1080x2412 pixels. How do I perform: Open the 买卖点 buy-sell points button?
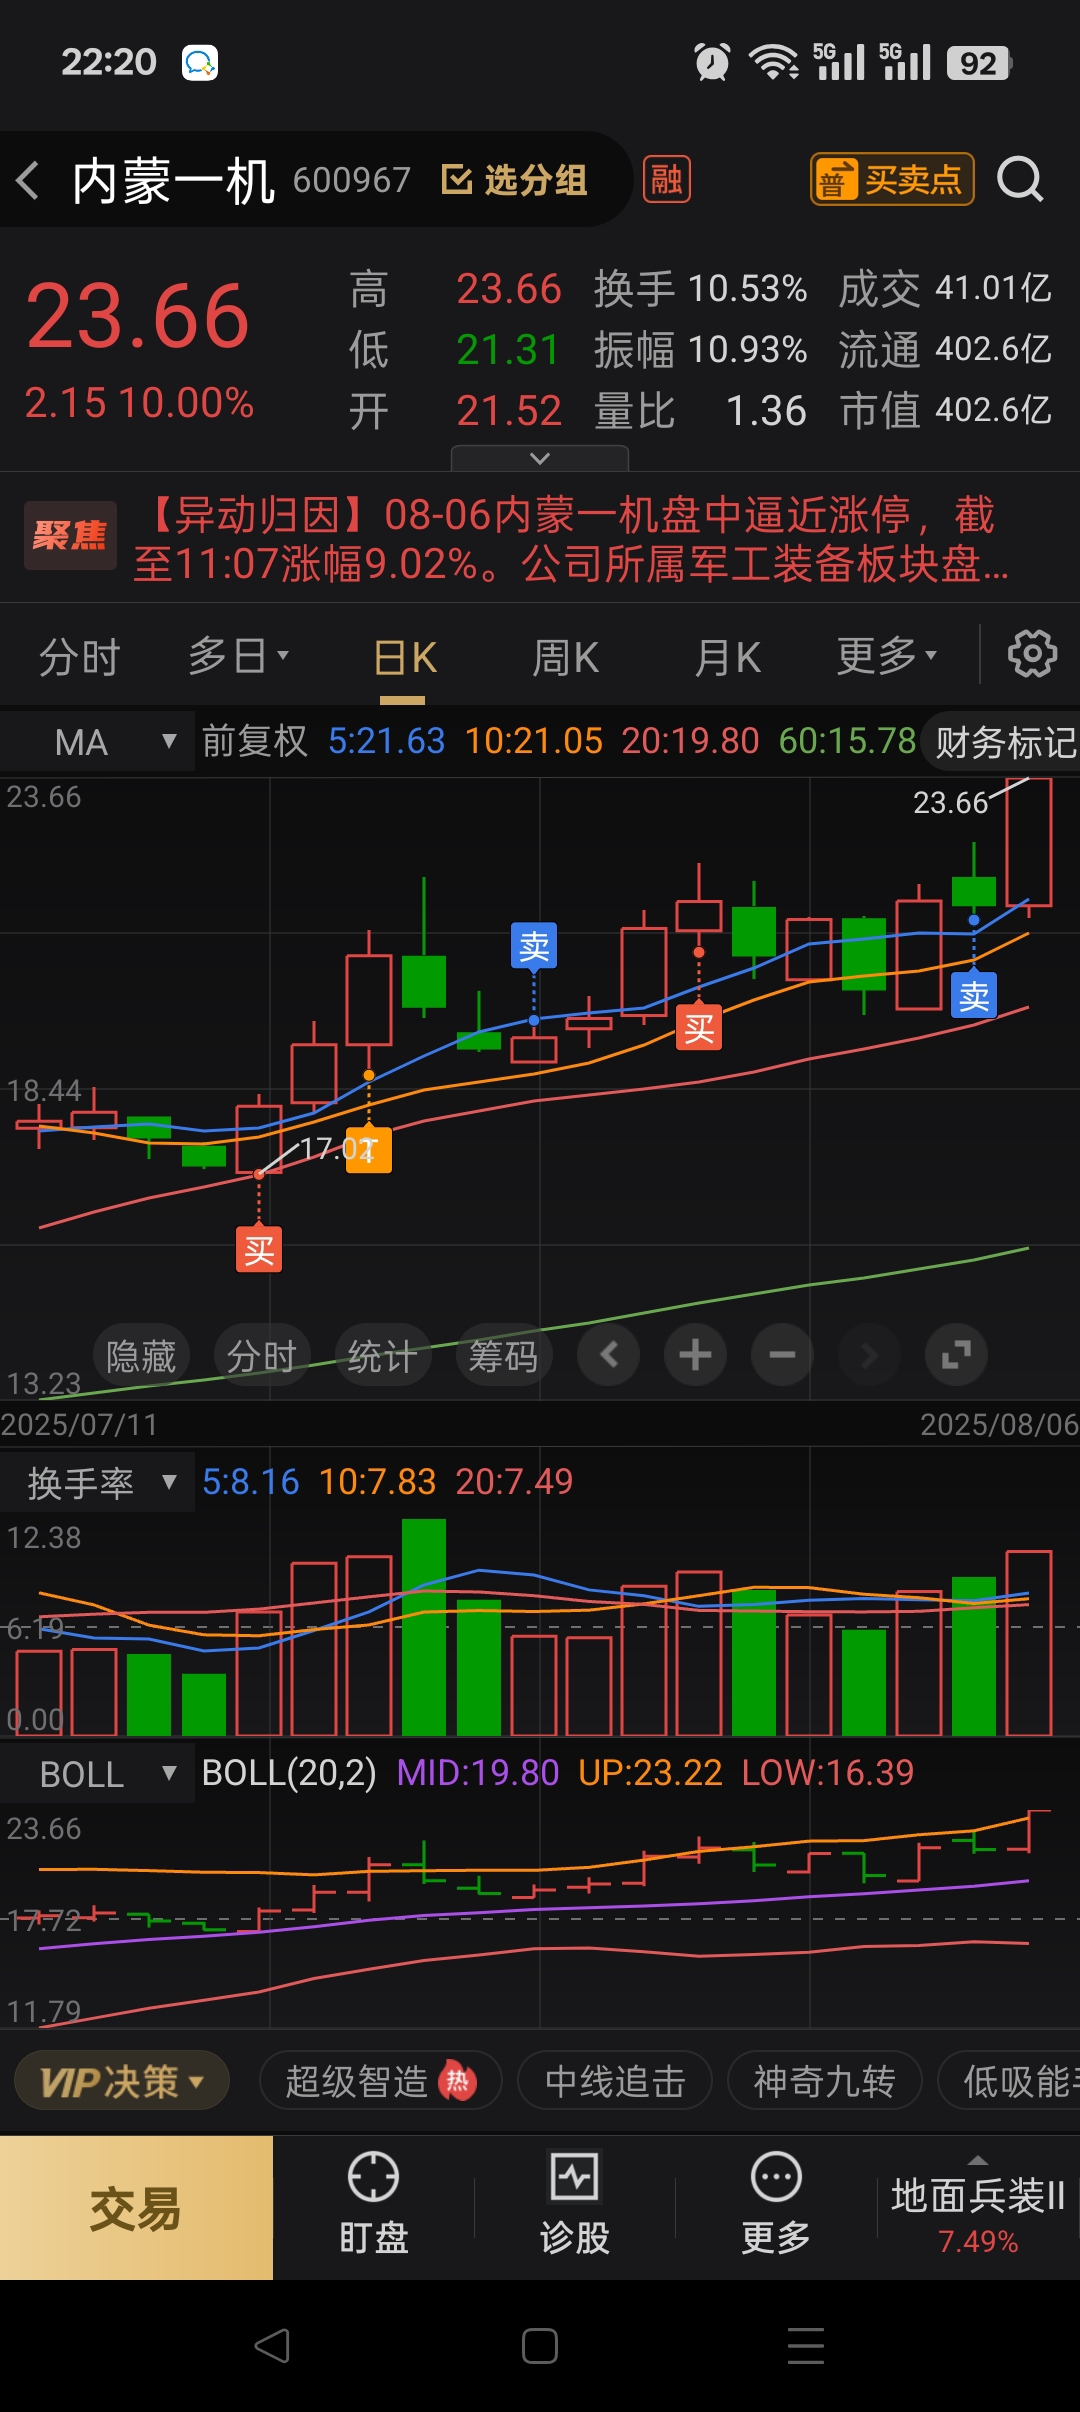tap(892, 180)
